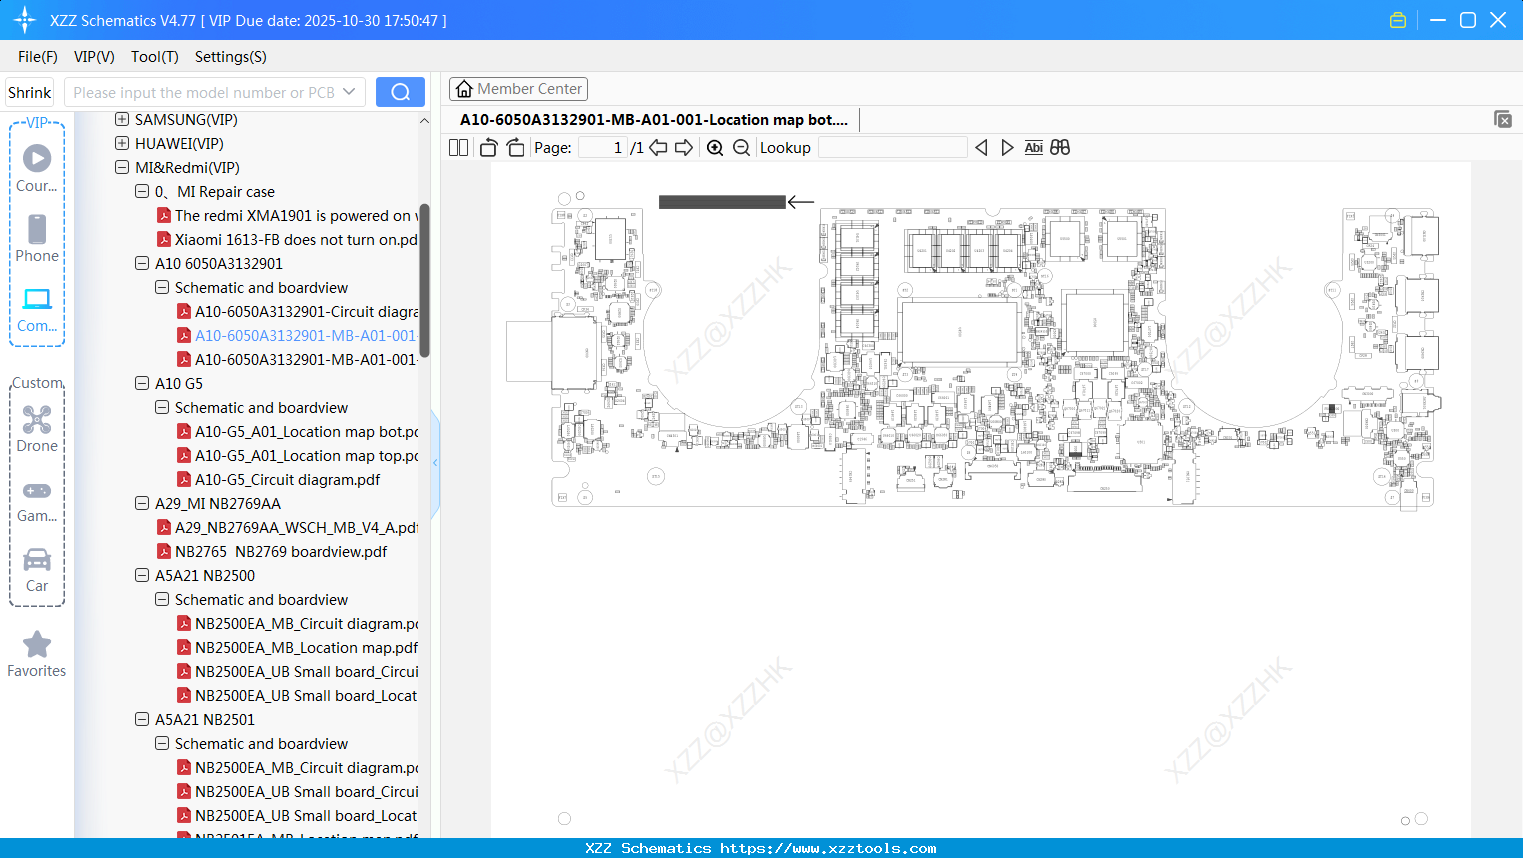The width and height of the screenshot is (1523, 858).
Task: Open Member Center
Action: (518, 89)
